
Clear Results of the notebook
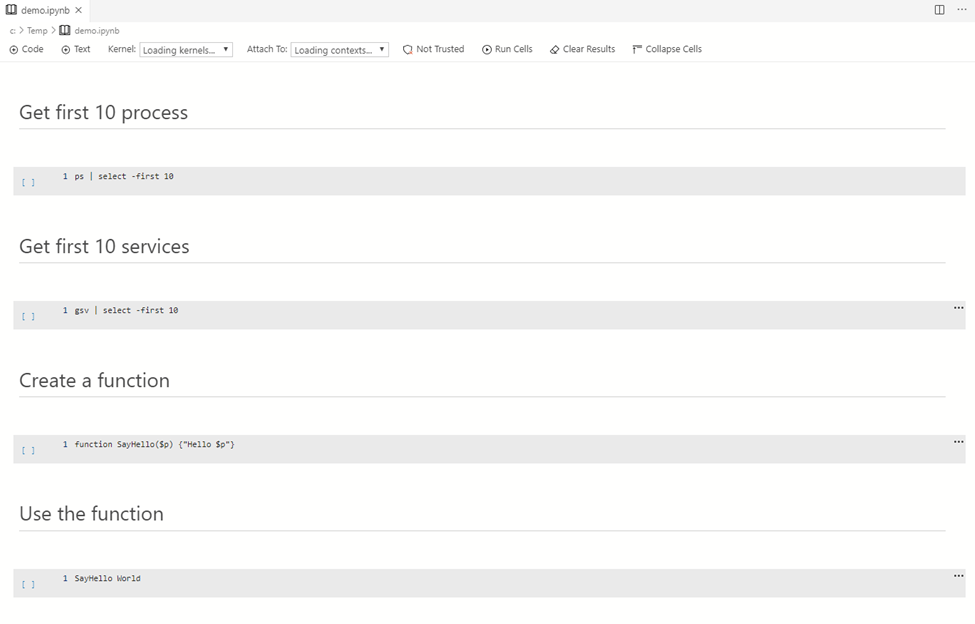(x=583, y=49)
